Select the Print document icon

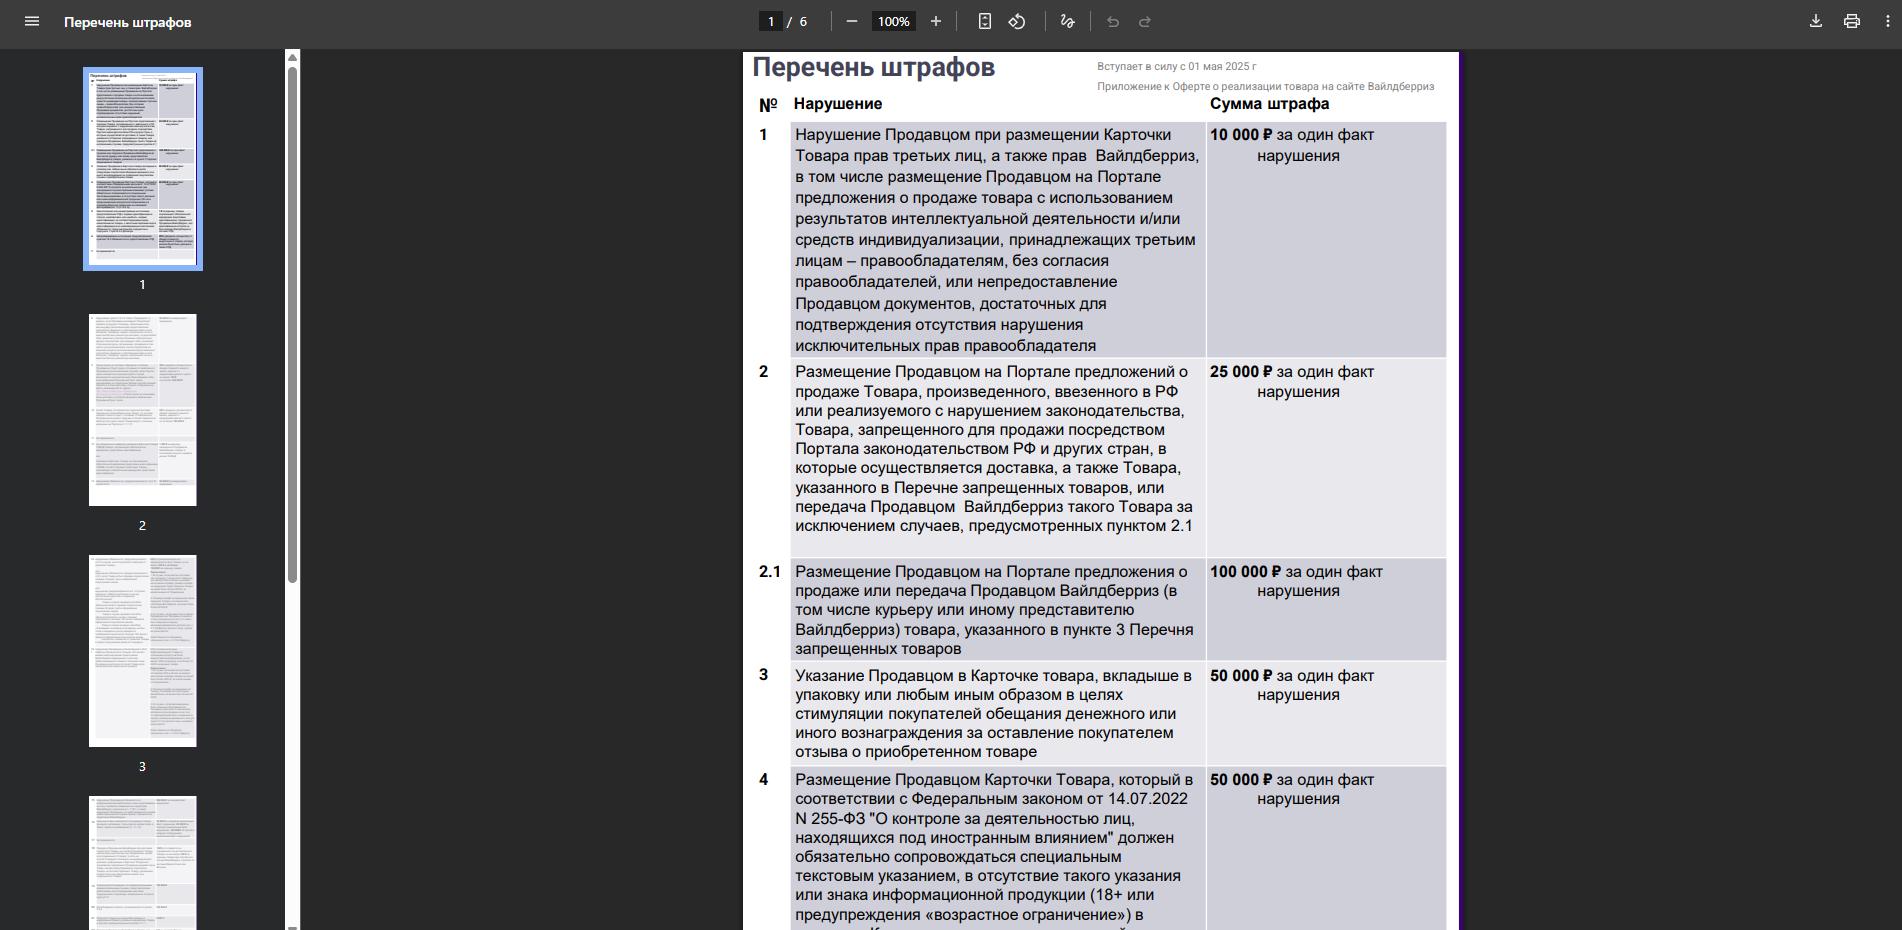[1851, 20]
